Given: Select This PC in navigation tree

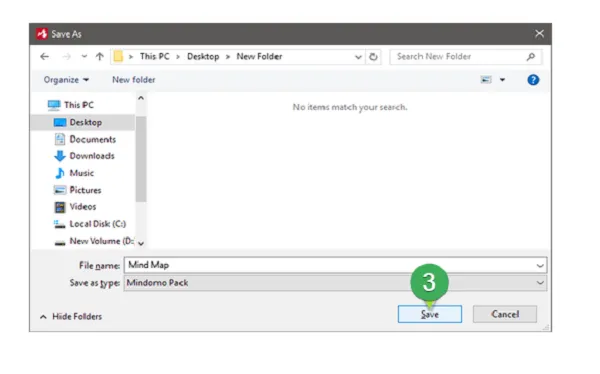Looking at the screenshot, I should tap(79, 105).
